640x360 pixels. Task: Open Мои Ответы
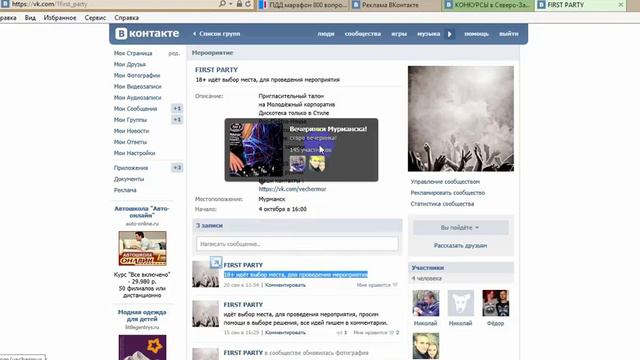(130, 142)
